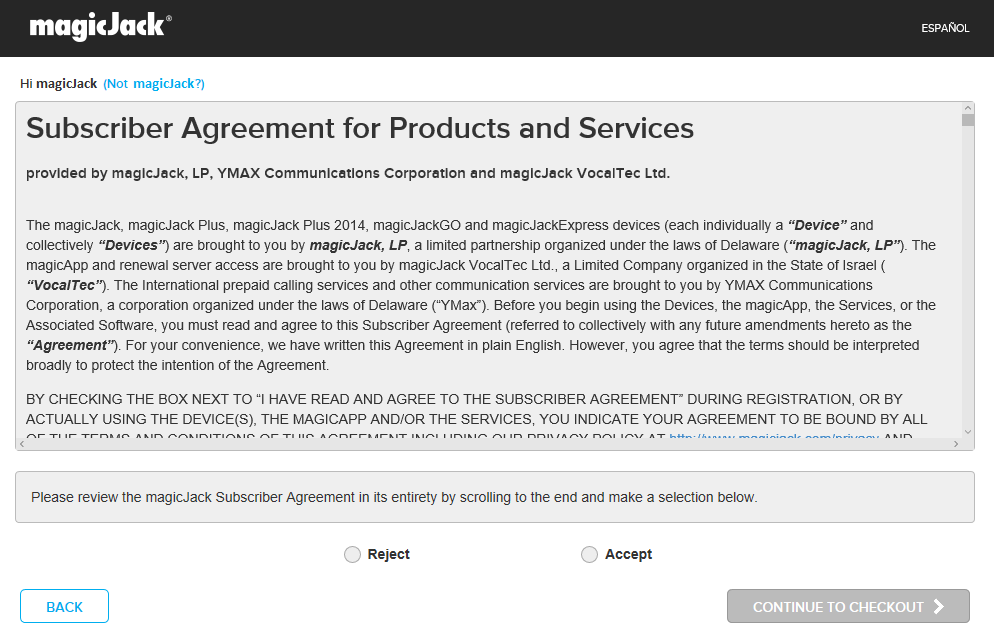Click the "Not magicJack?" link
Viewport: 994px width, 638px height.
coord(154,84)
